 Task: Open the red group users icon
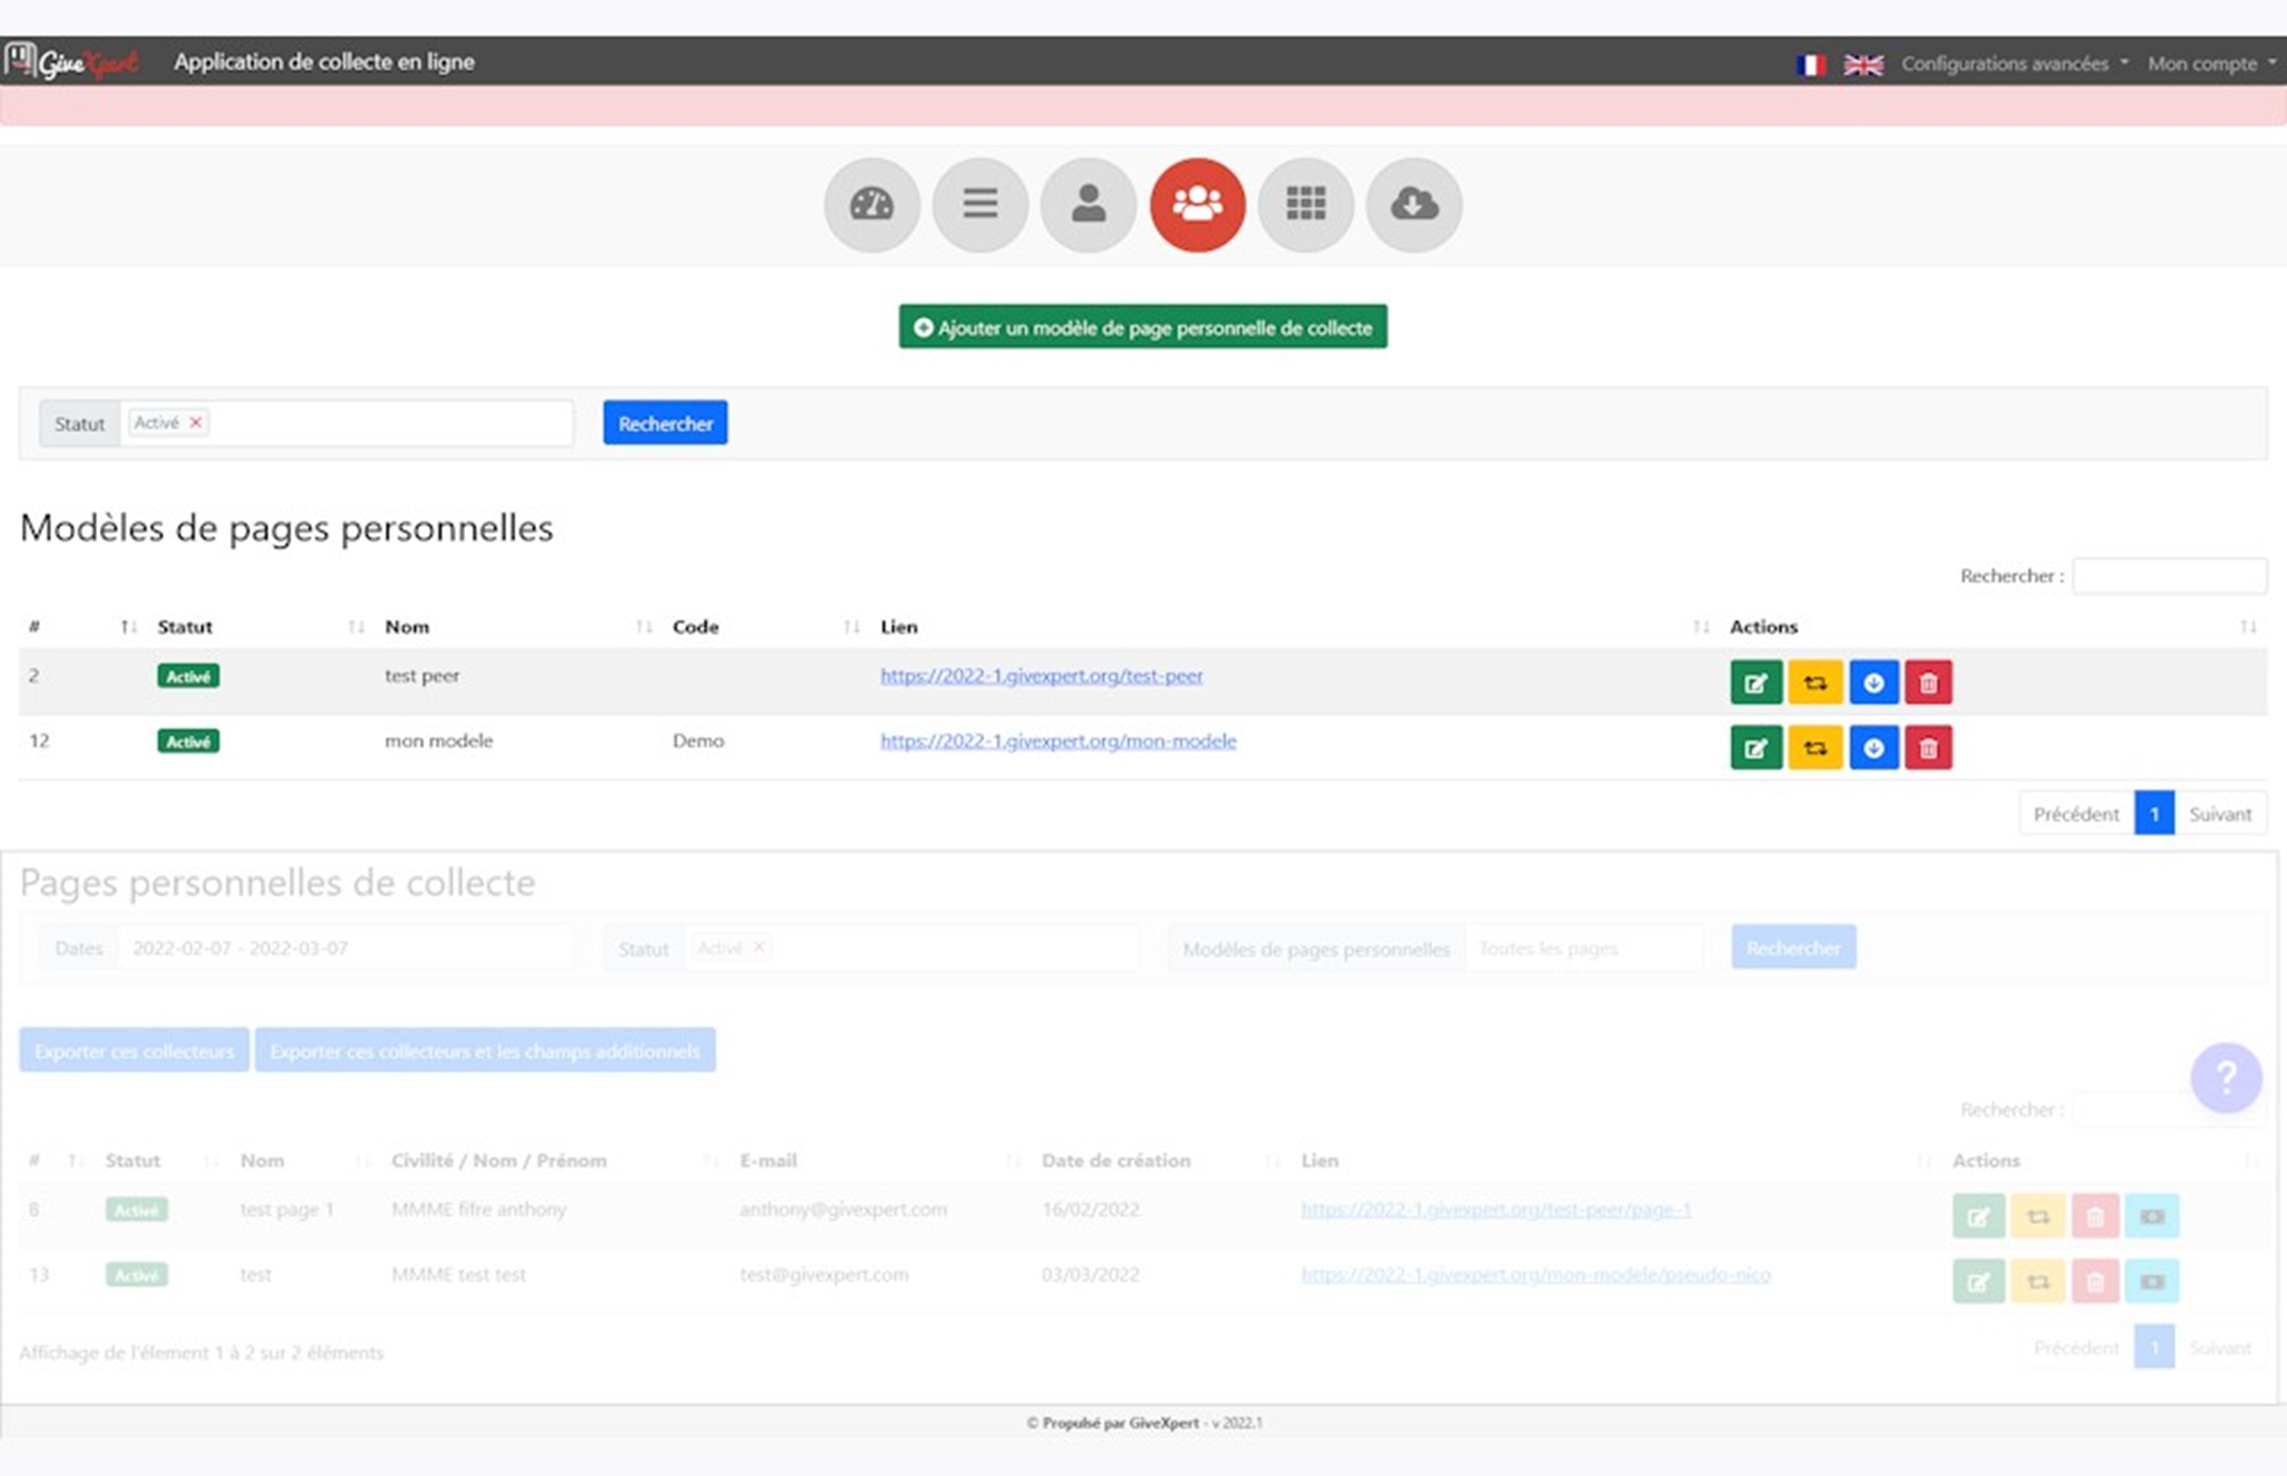coord(1197,205)
